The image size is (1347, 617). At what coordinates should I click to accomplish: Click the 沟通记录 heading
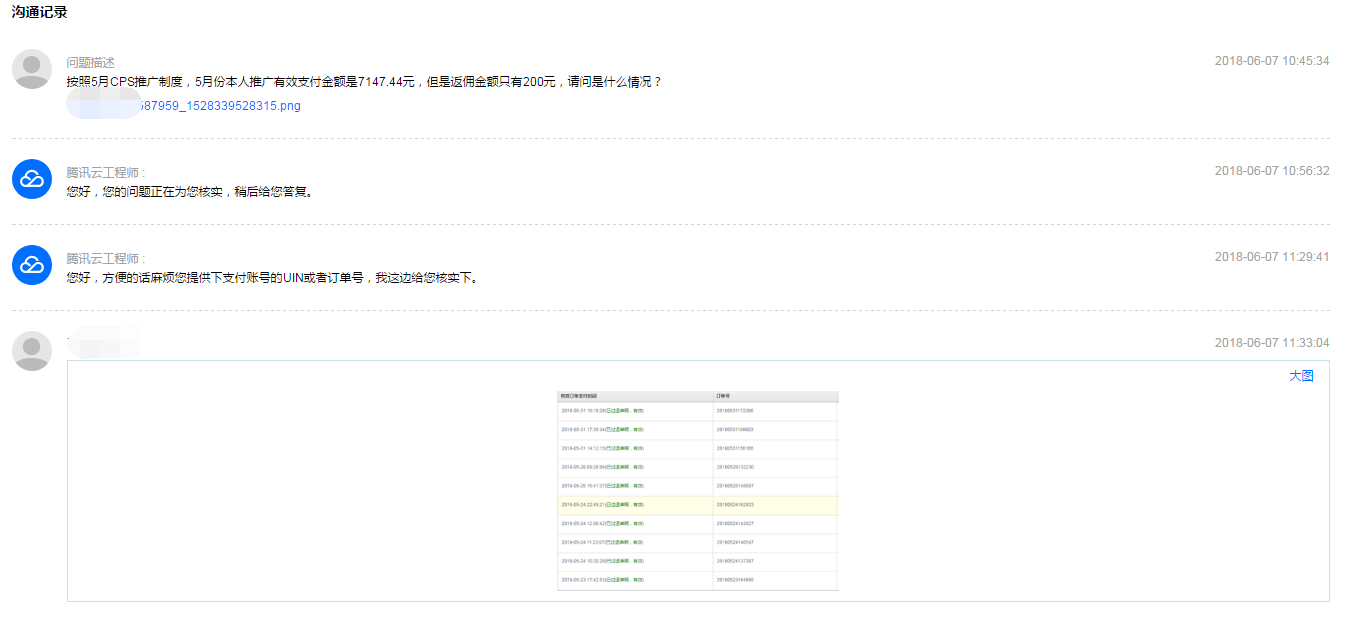(x=40, y=13)
